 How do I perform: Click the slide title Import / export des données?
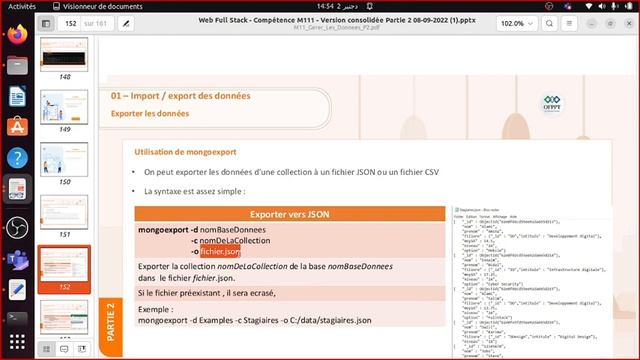180,96
